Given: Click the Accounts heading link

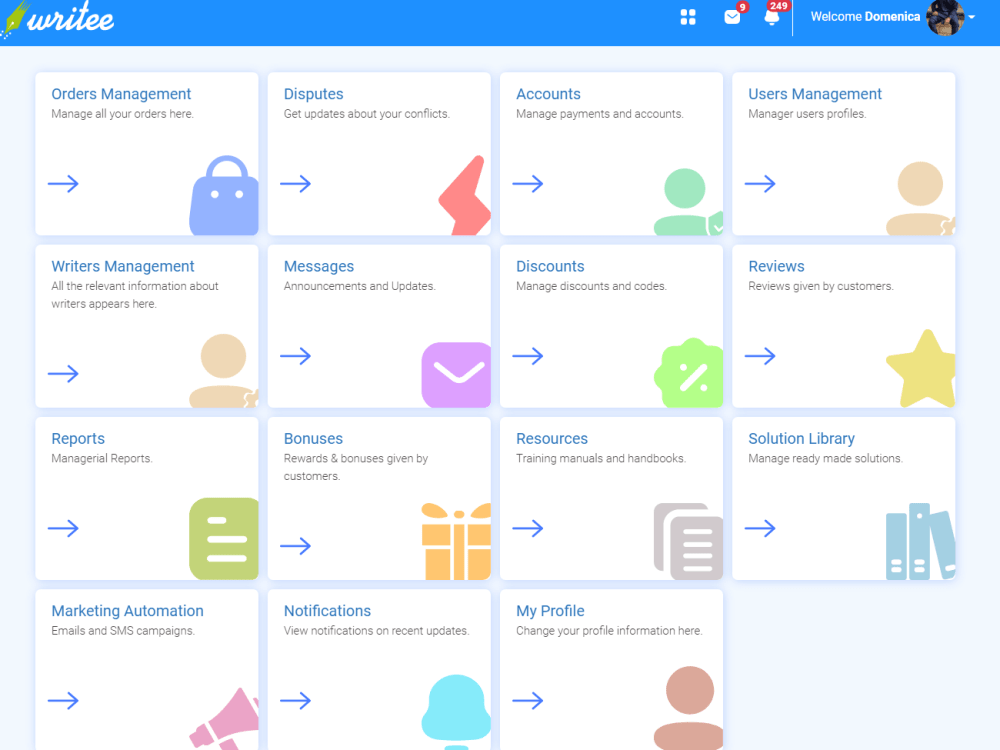Looking at the screenshot, I should (x=548, y=93).
